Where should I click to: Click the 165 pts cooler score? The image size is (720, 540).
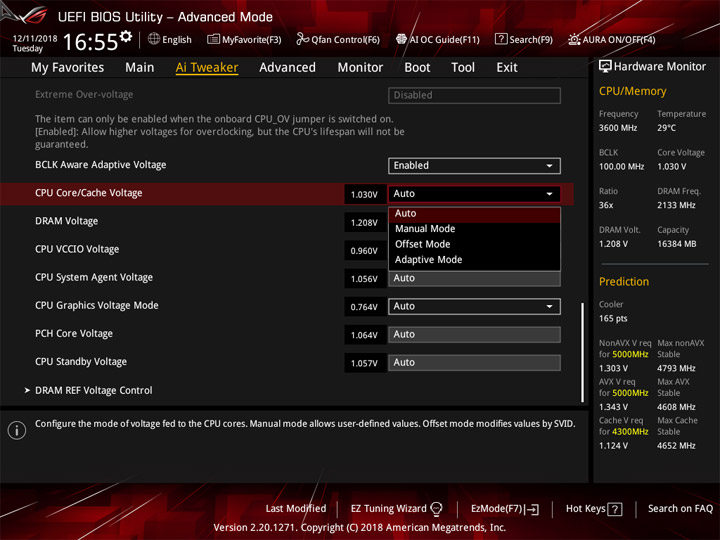tap(613, 319)
